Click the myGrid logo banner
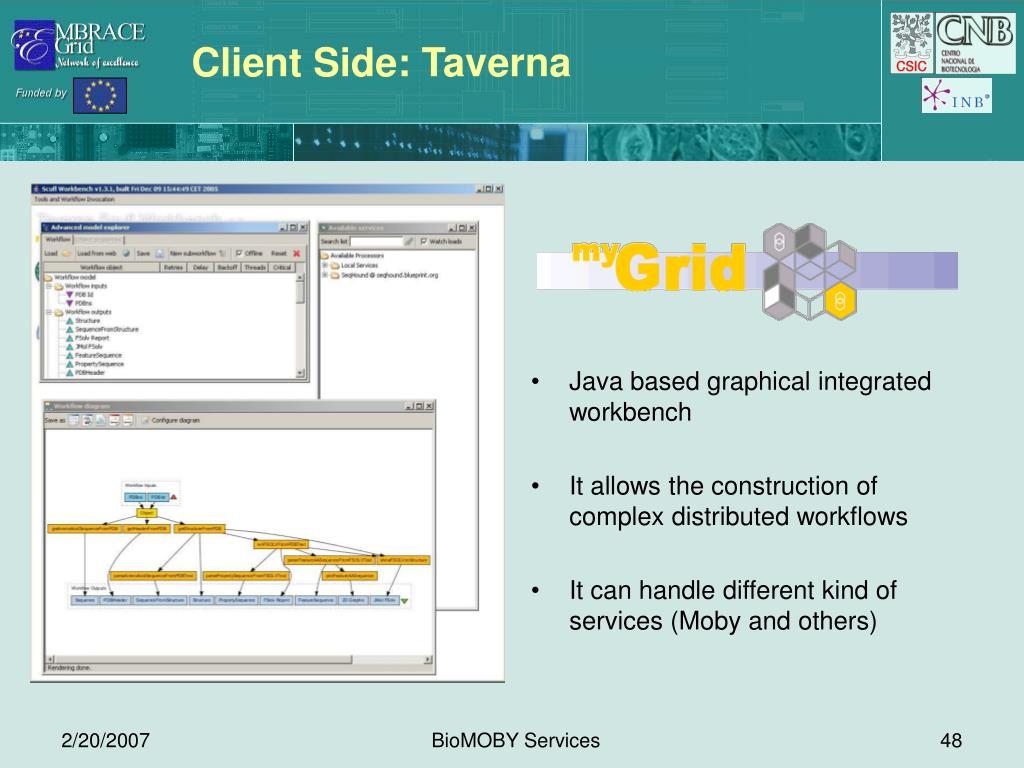 pyautogui.click(x=747, y=270)
